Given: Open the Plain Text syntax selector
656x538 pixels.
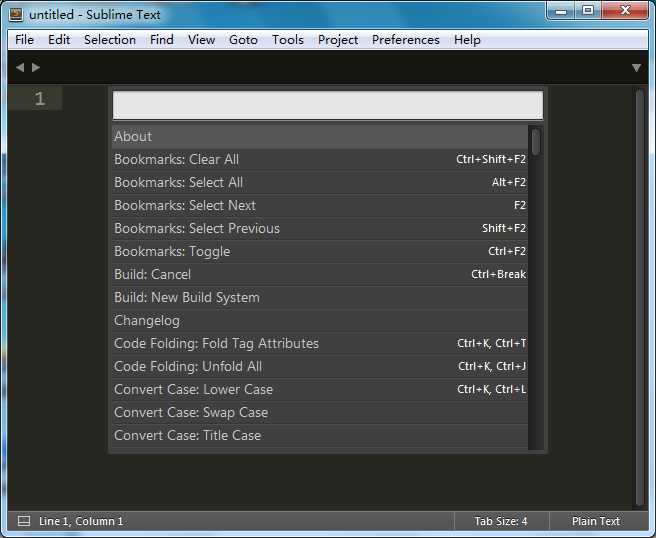Looking at the screenshot, I should point(596,521).
